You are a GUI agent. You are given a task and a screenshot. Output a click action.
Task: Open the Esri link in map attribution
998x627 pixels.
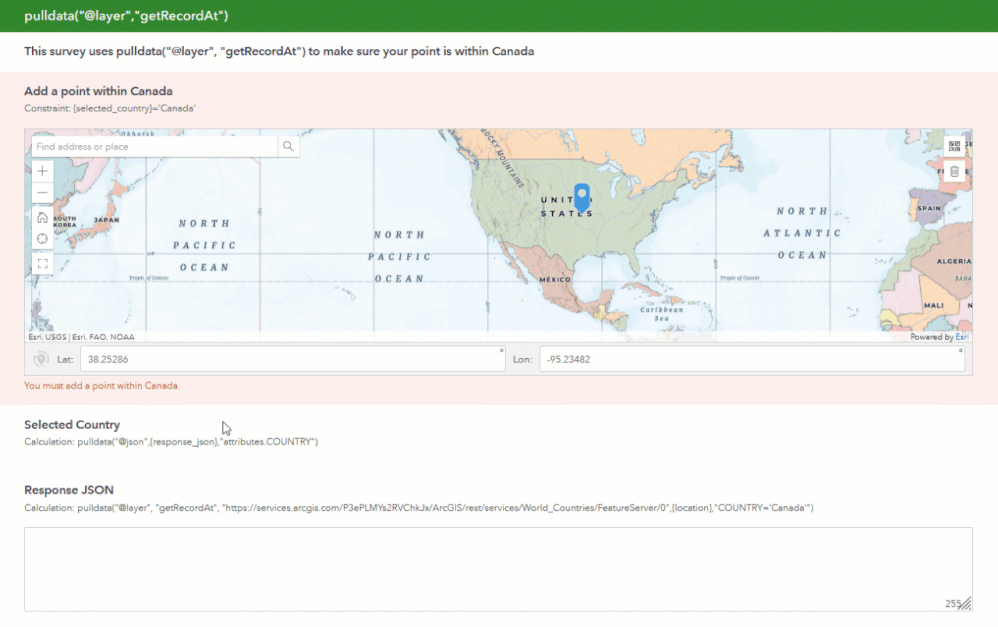tap(962, 337)
